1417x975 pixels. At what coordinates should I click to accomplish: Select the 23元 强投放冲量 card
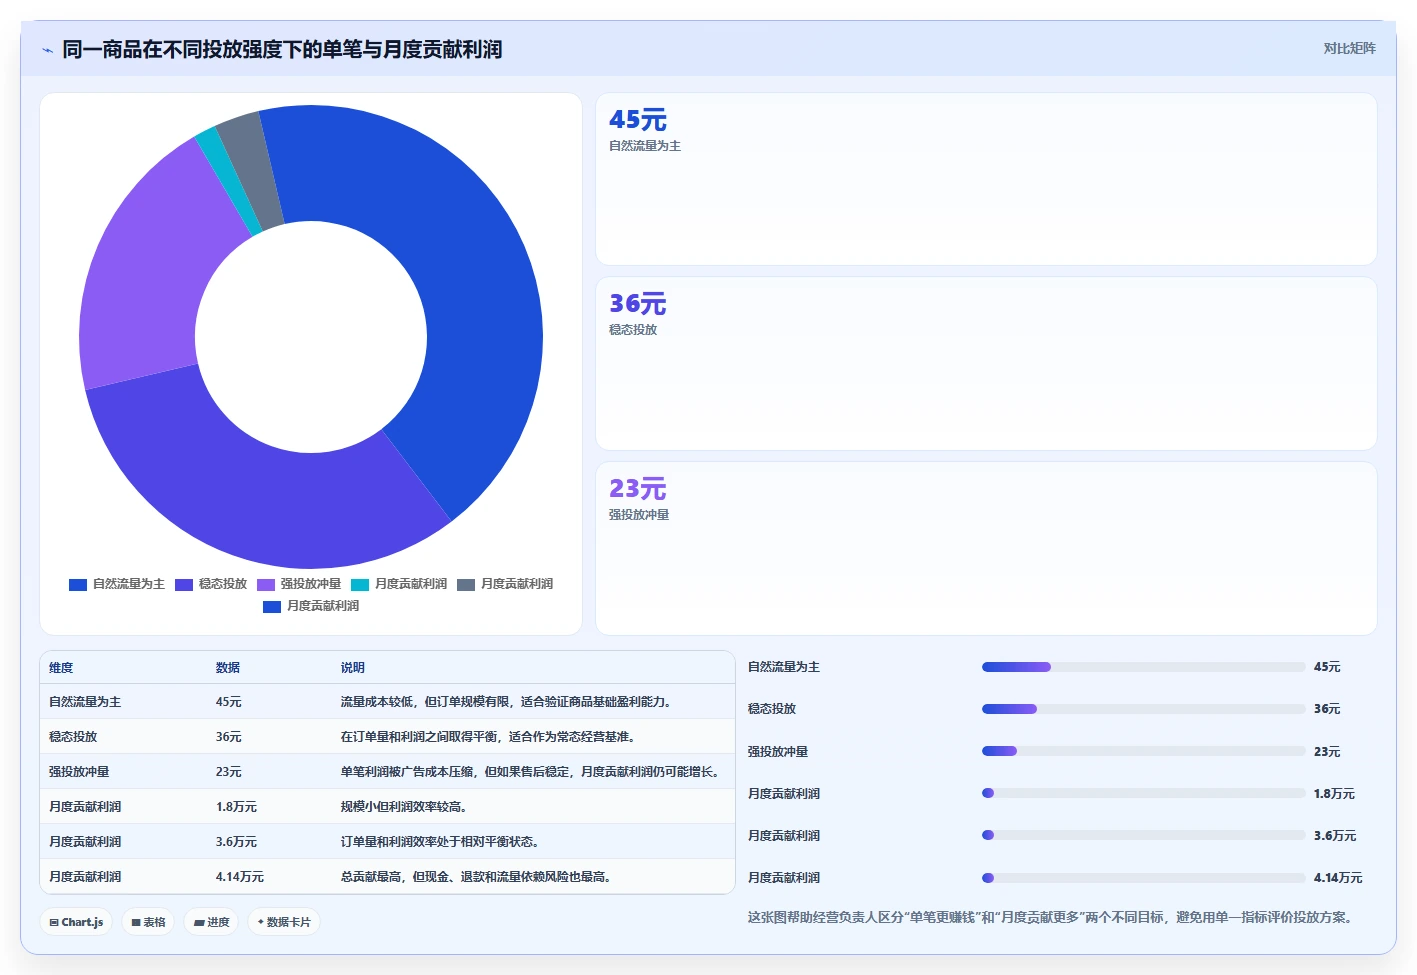tap(986, 548)
